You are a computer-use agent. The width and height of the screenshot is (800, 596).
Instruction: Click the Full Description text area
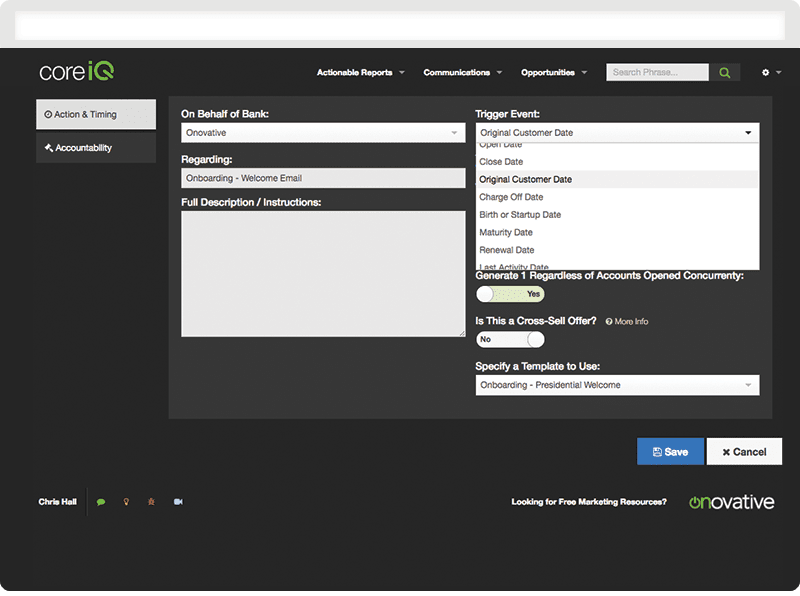323,274
